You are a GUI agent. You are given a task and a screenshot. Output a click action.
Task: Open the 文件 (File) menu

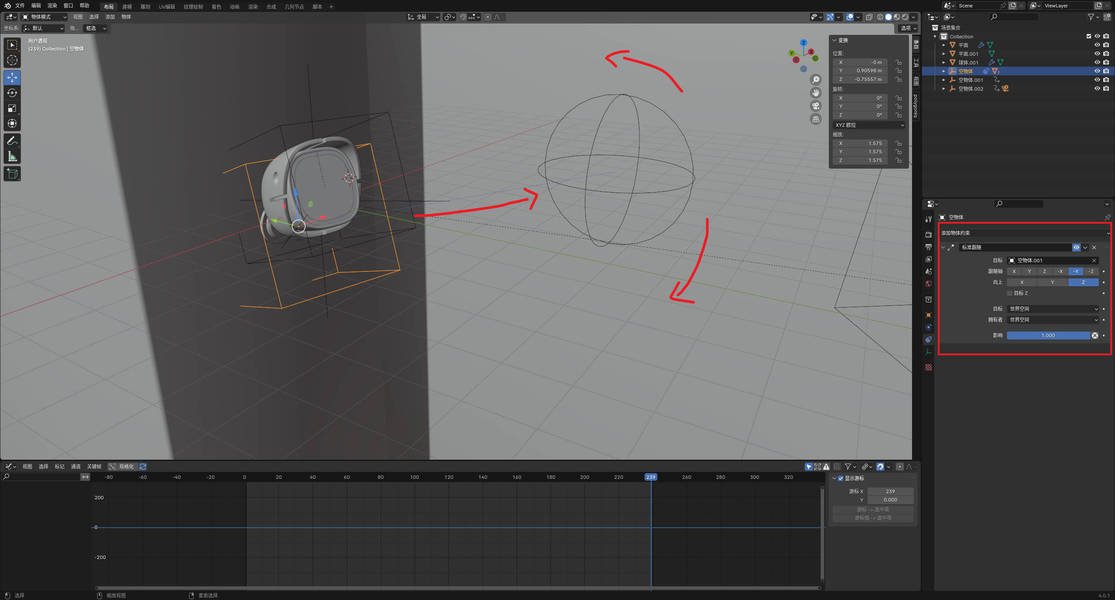click(20, 6)
